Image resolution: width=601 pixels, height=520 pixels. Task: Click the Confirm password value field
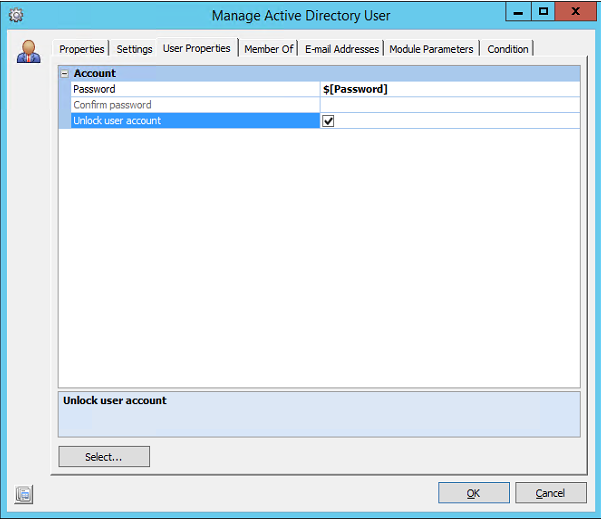(x=450, y=105)
